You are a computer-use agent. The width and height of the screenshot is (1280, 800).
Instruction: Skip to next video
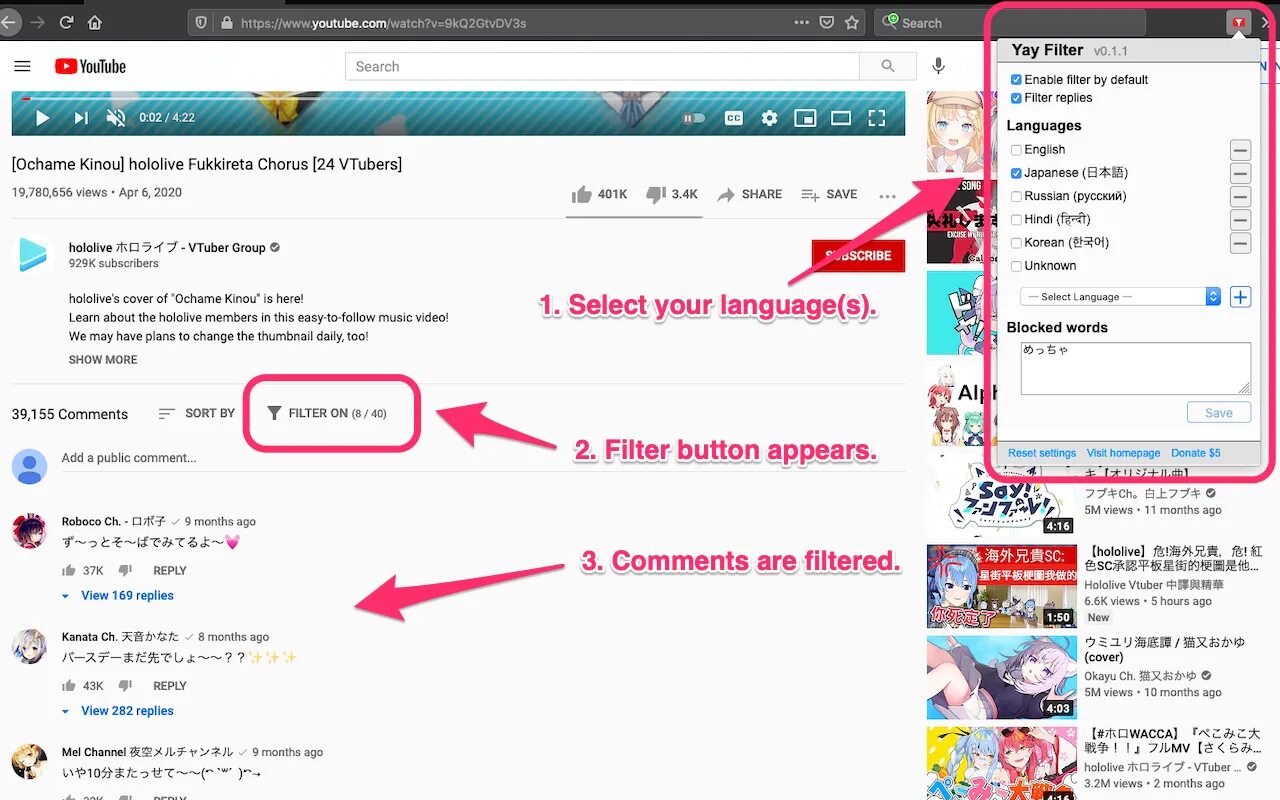click(80, 118)
